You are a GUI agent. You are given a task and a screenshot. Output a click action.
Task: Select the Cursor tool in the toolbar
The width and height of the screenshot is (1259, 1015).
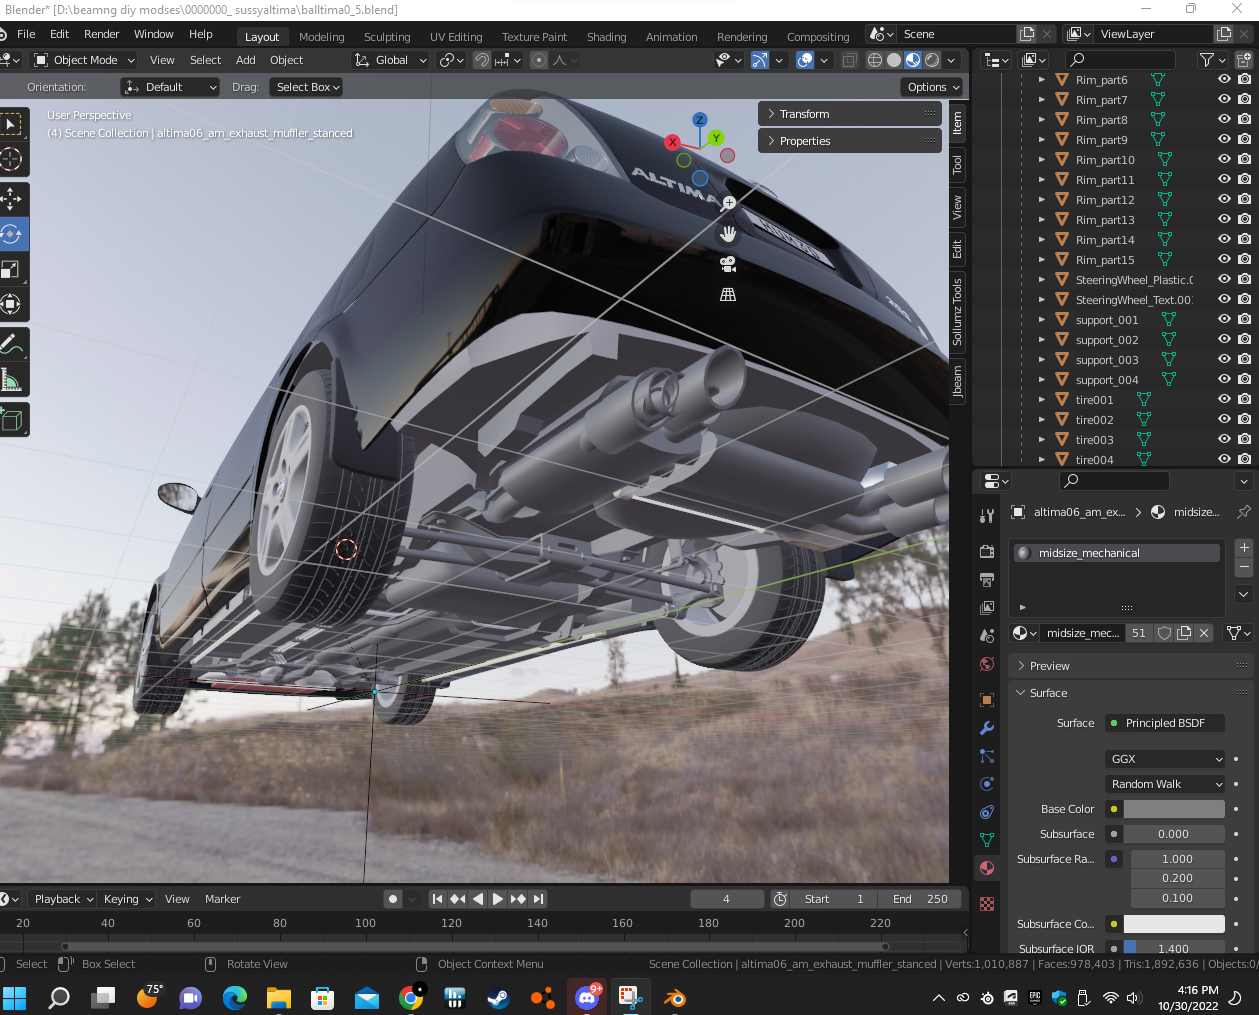point(11,159)
